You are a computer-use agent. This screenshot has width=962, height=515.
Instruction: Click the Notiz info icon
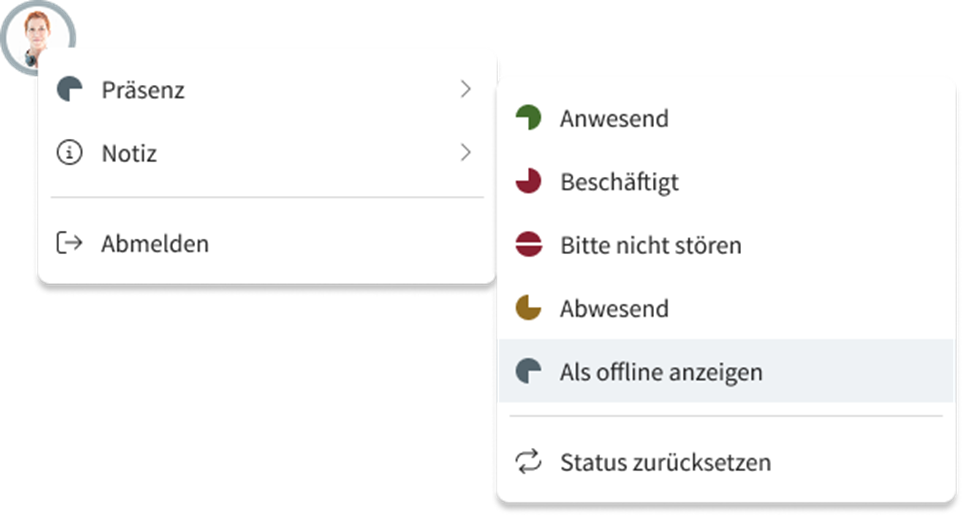(x=69, y=154)
